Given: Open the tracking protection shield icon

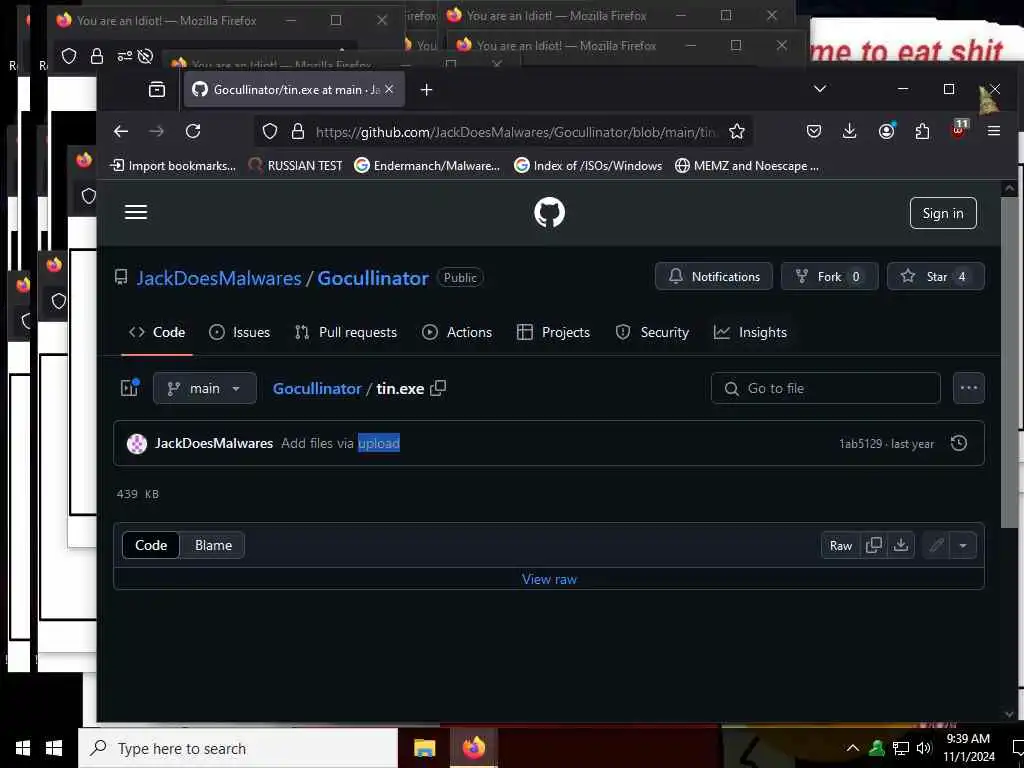Looking at the screenshot, I should [x=270, y=131].
